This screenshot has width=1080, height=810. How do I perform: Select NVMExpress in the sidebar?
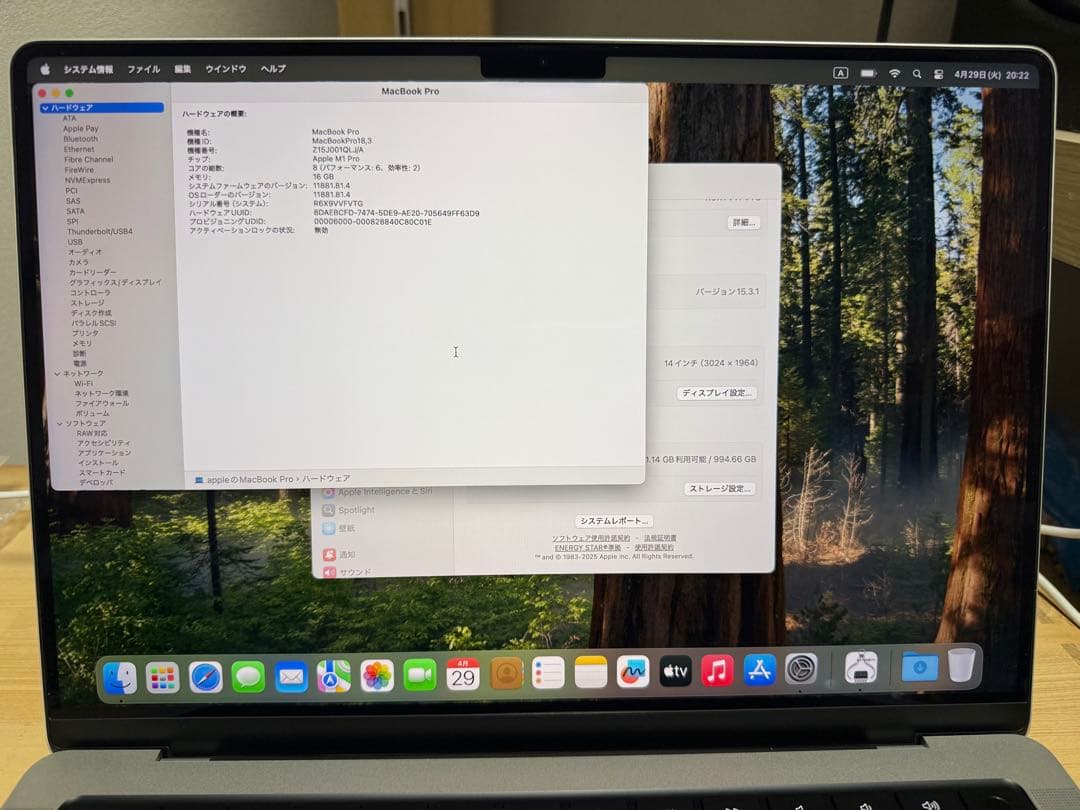pos(87,180)
